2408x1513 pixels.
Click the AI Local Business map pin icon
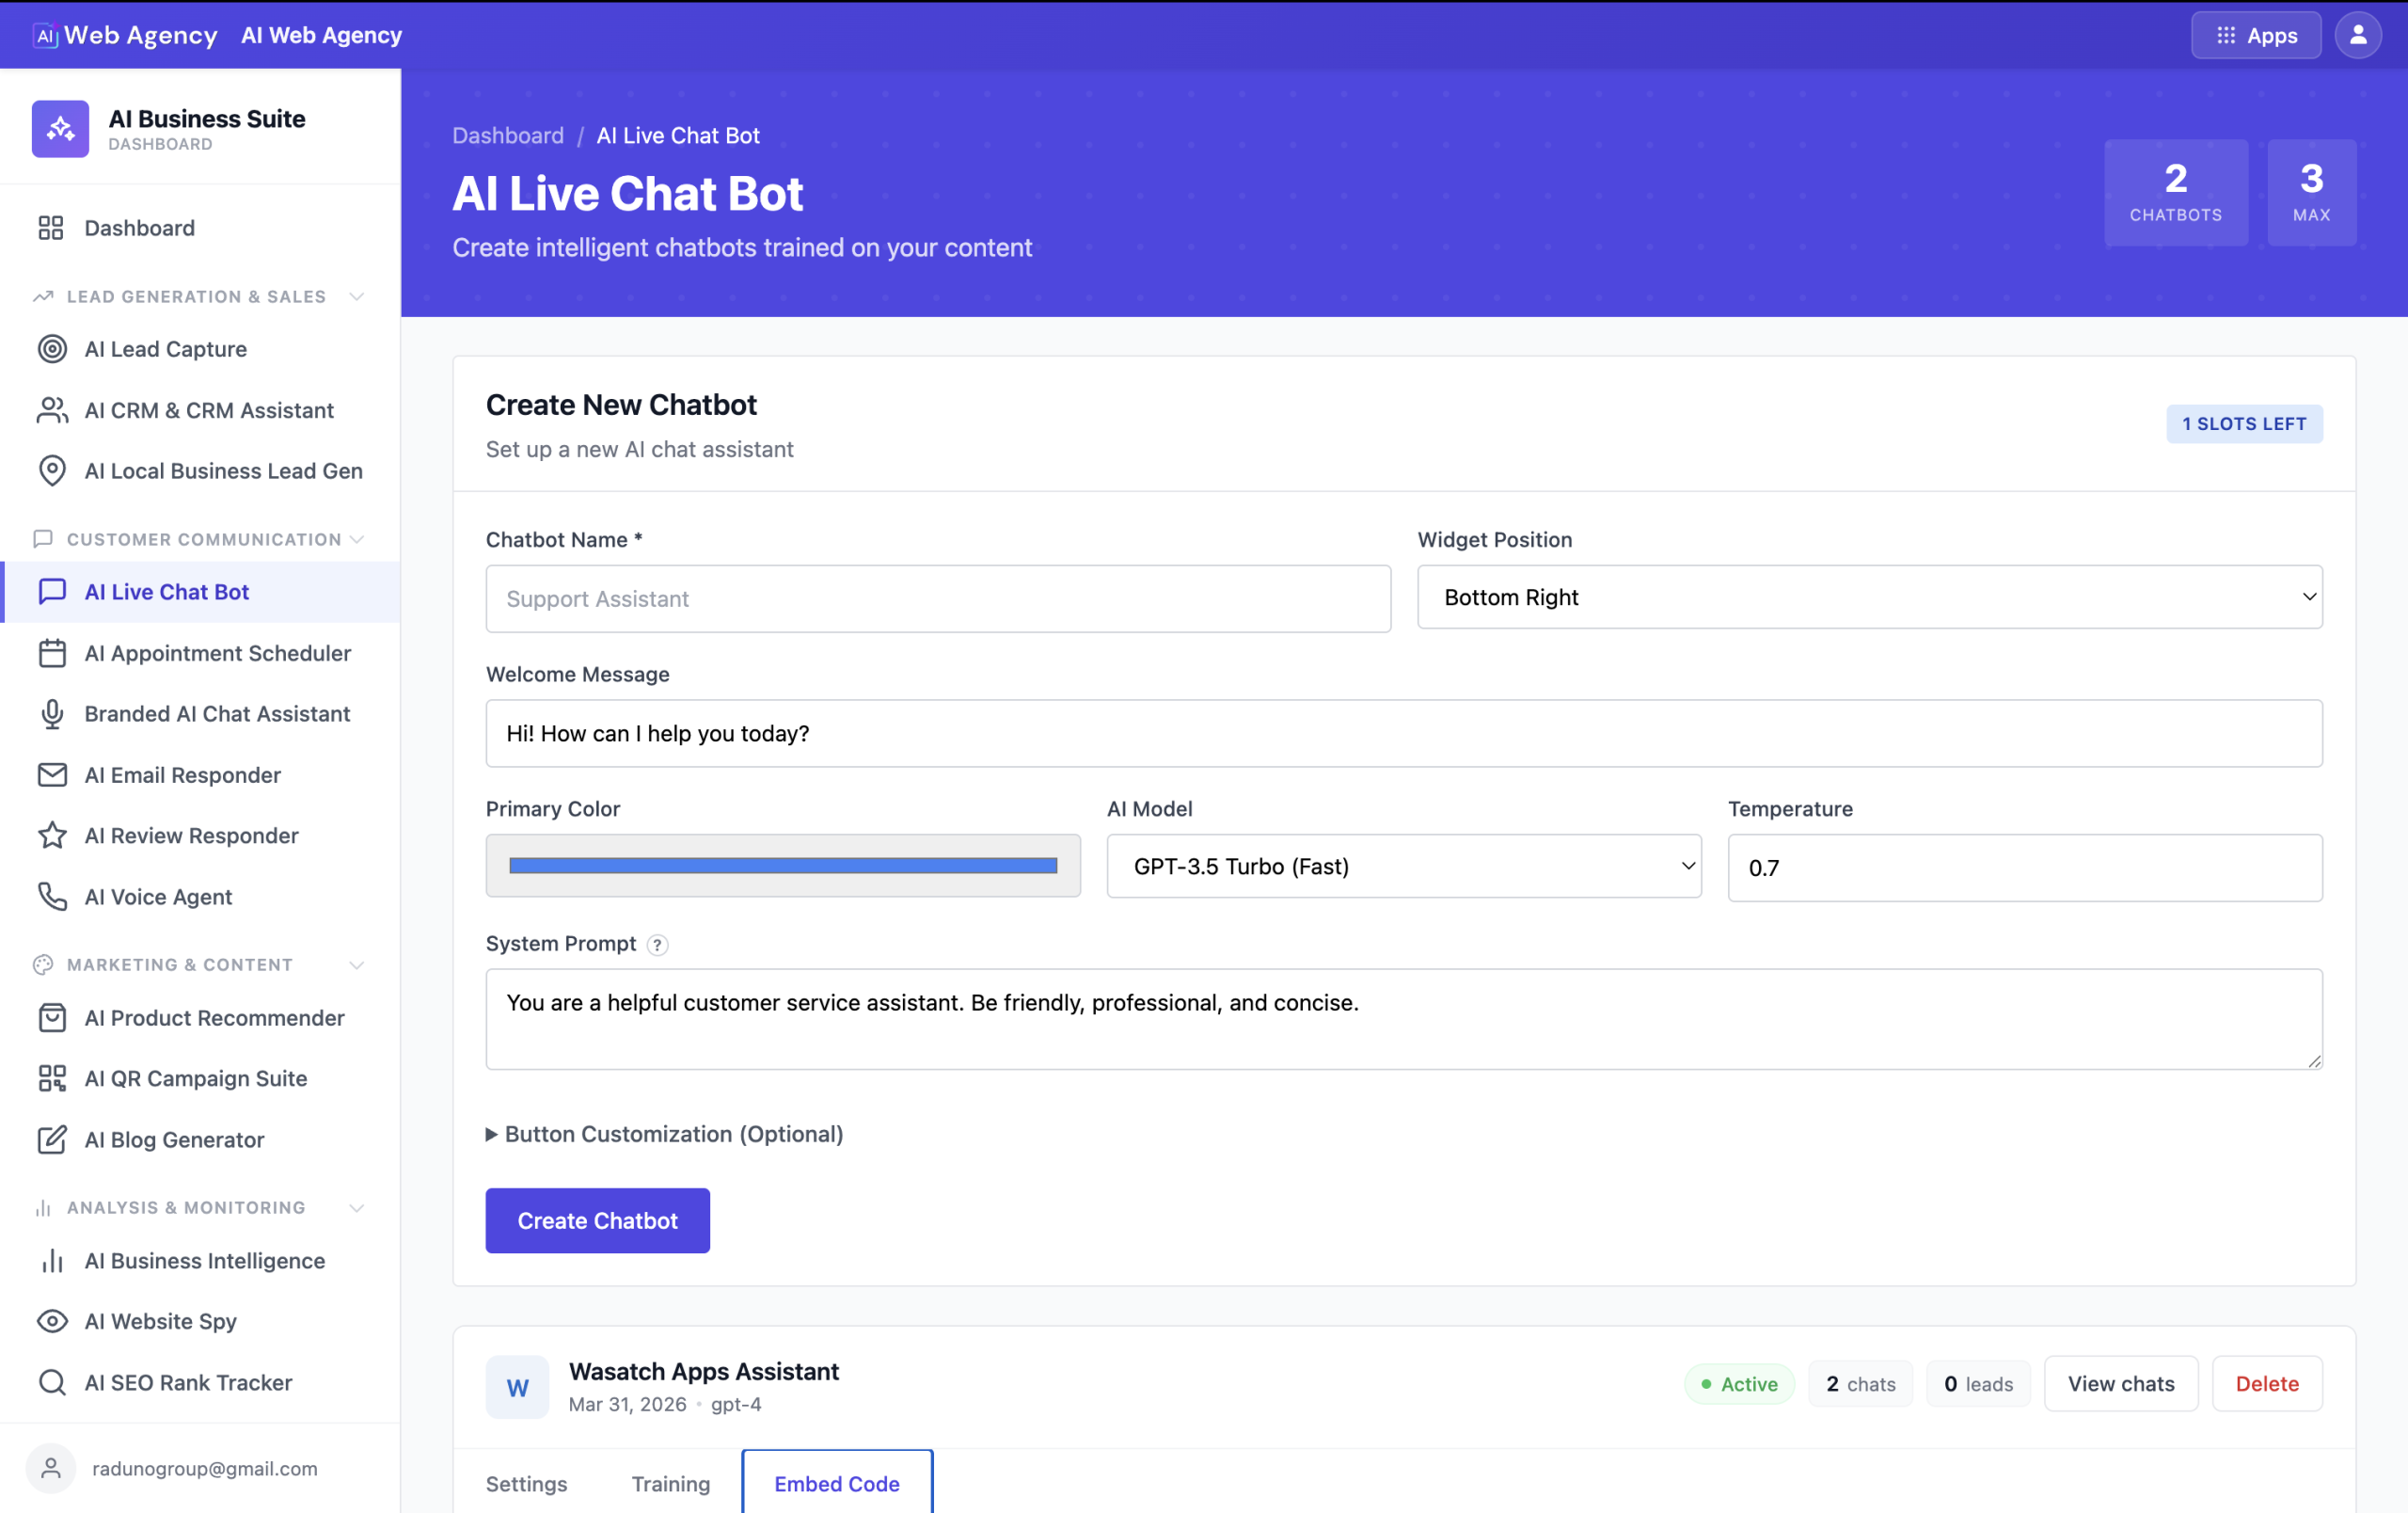tap(52, 471)
